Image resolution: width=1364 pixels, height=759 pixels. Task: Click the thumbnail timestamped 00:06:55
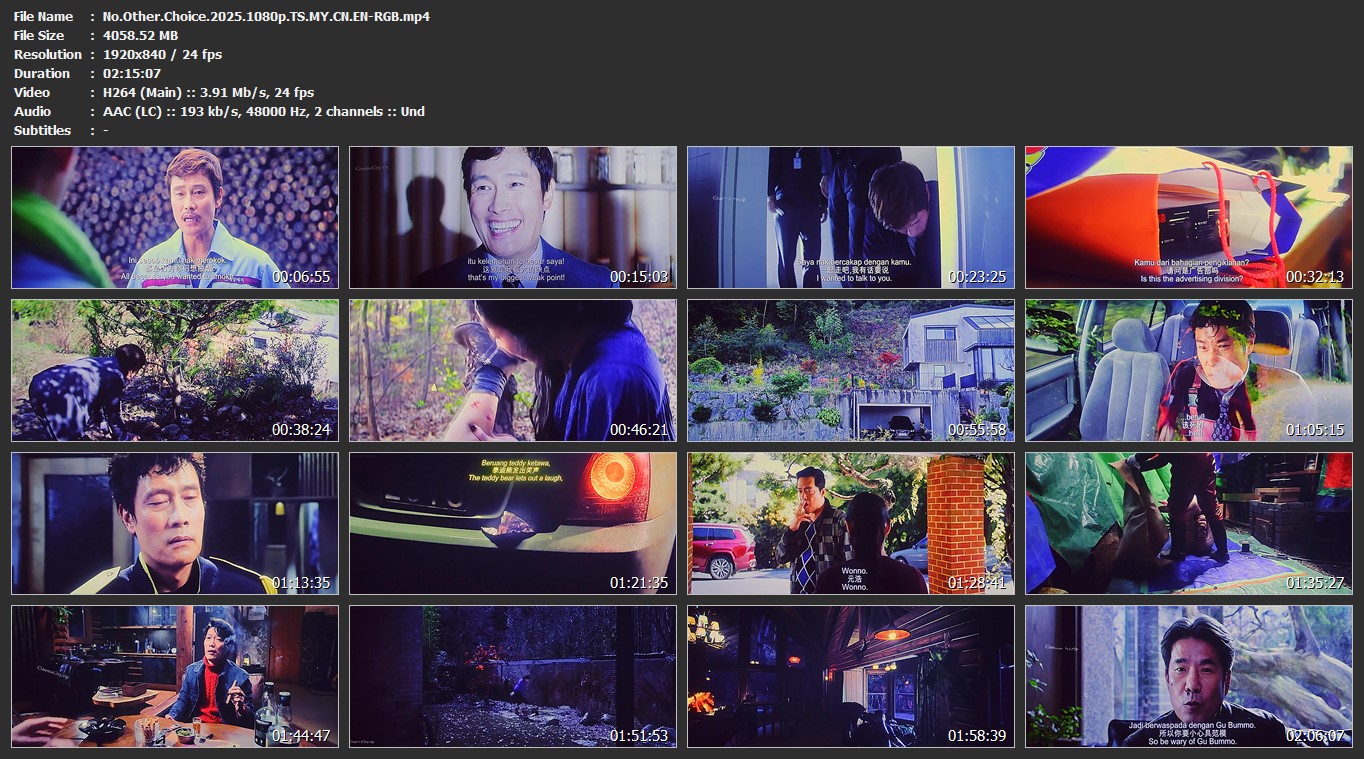click(175, 217)
